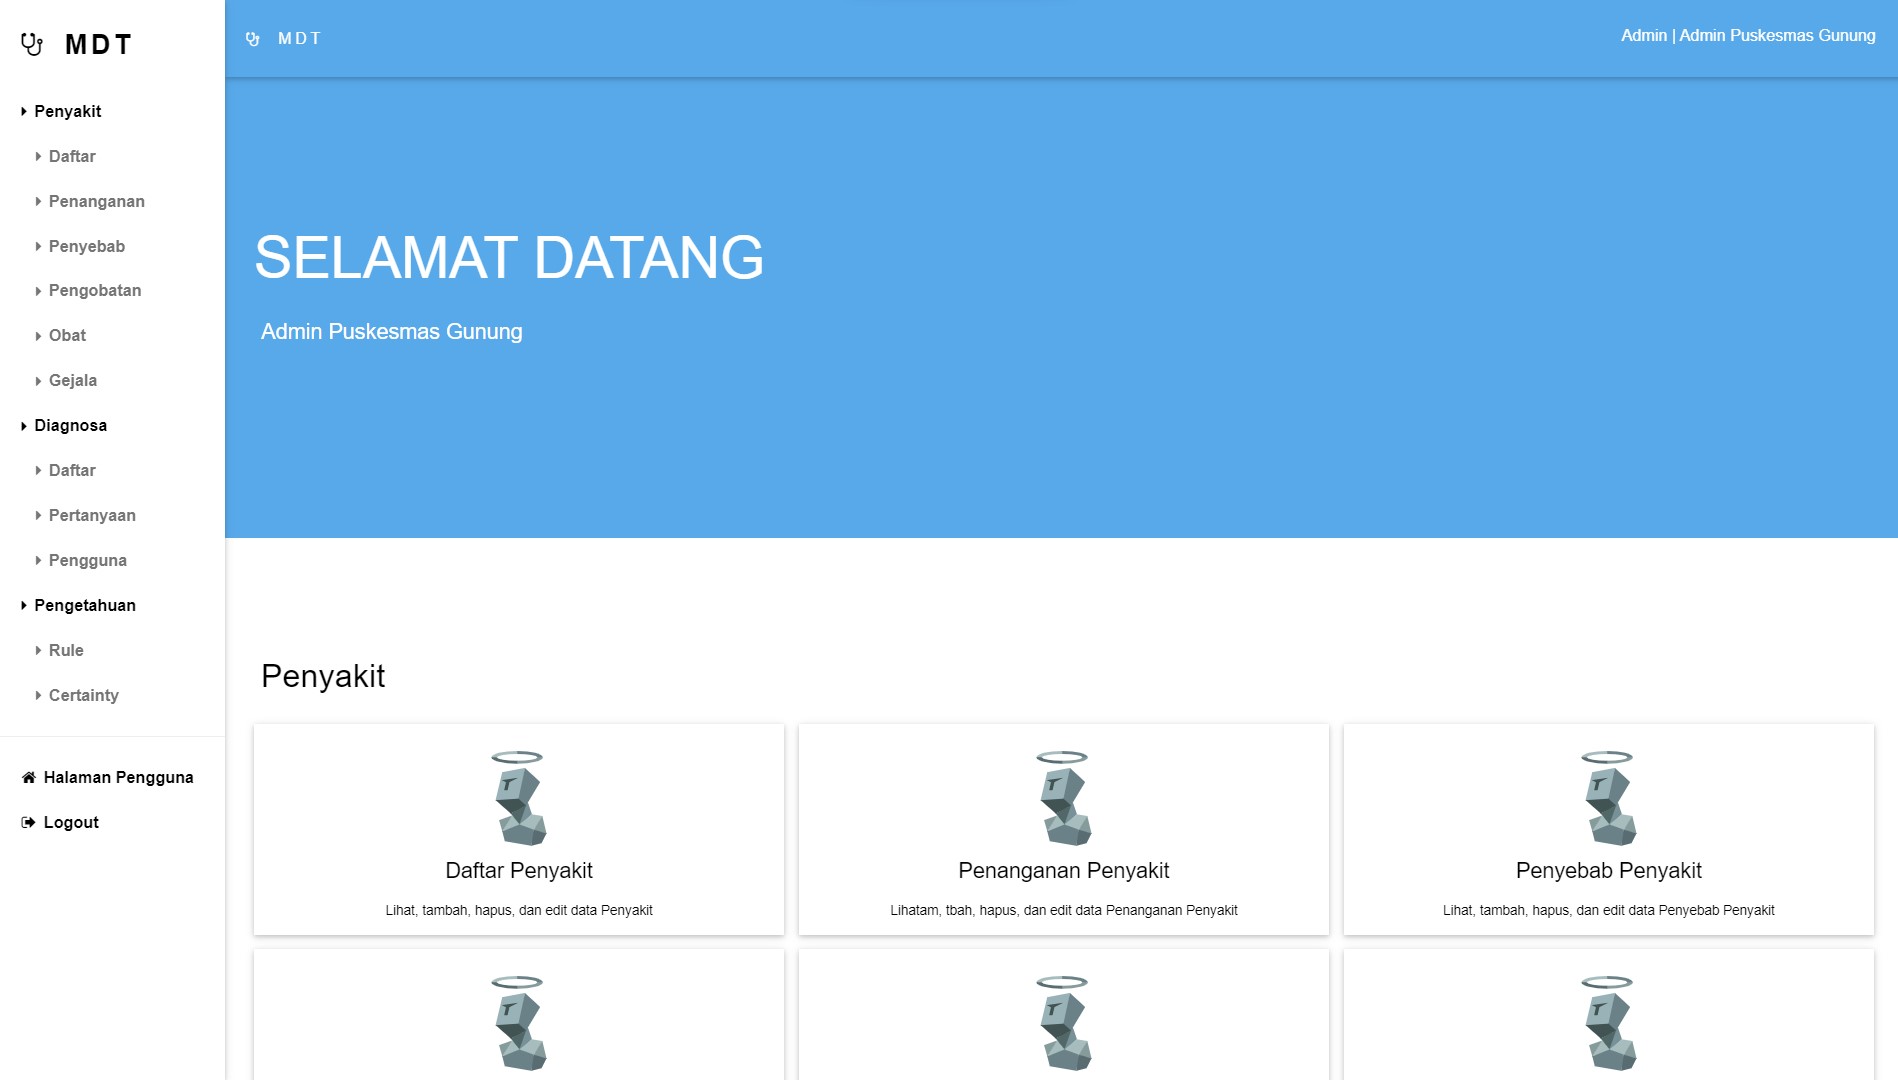Screen dimensions: 1898x1080
Task: Select Certainty under Pengetahuan
Action: pyautogui.click(x=83, y=696)
